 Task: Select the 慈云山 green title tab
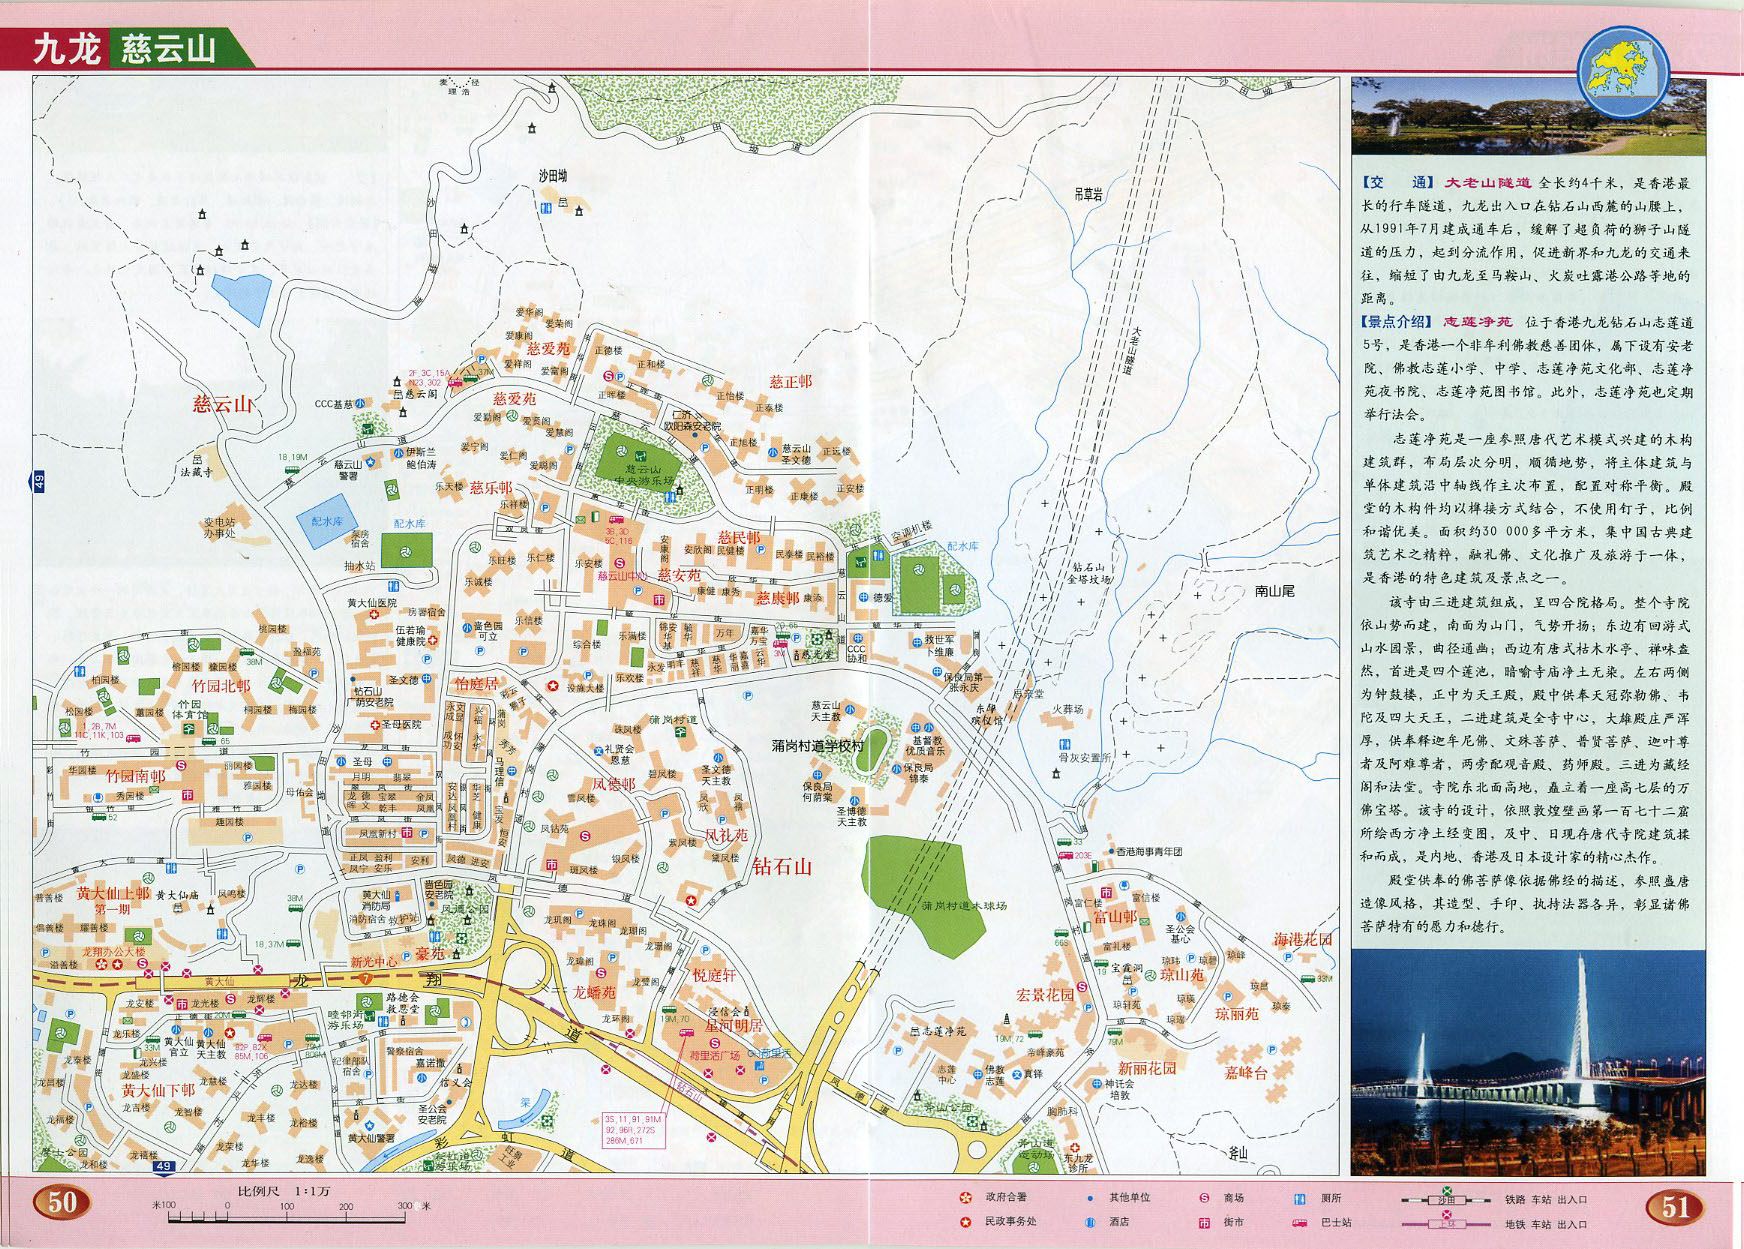tap(170, 49)
